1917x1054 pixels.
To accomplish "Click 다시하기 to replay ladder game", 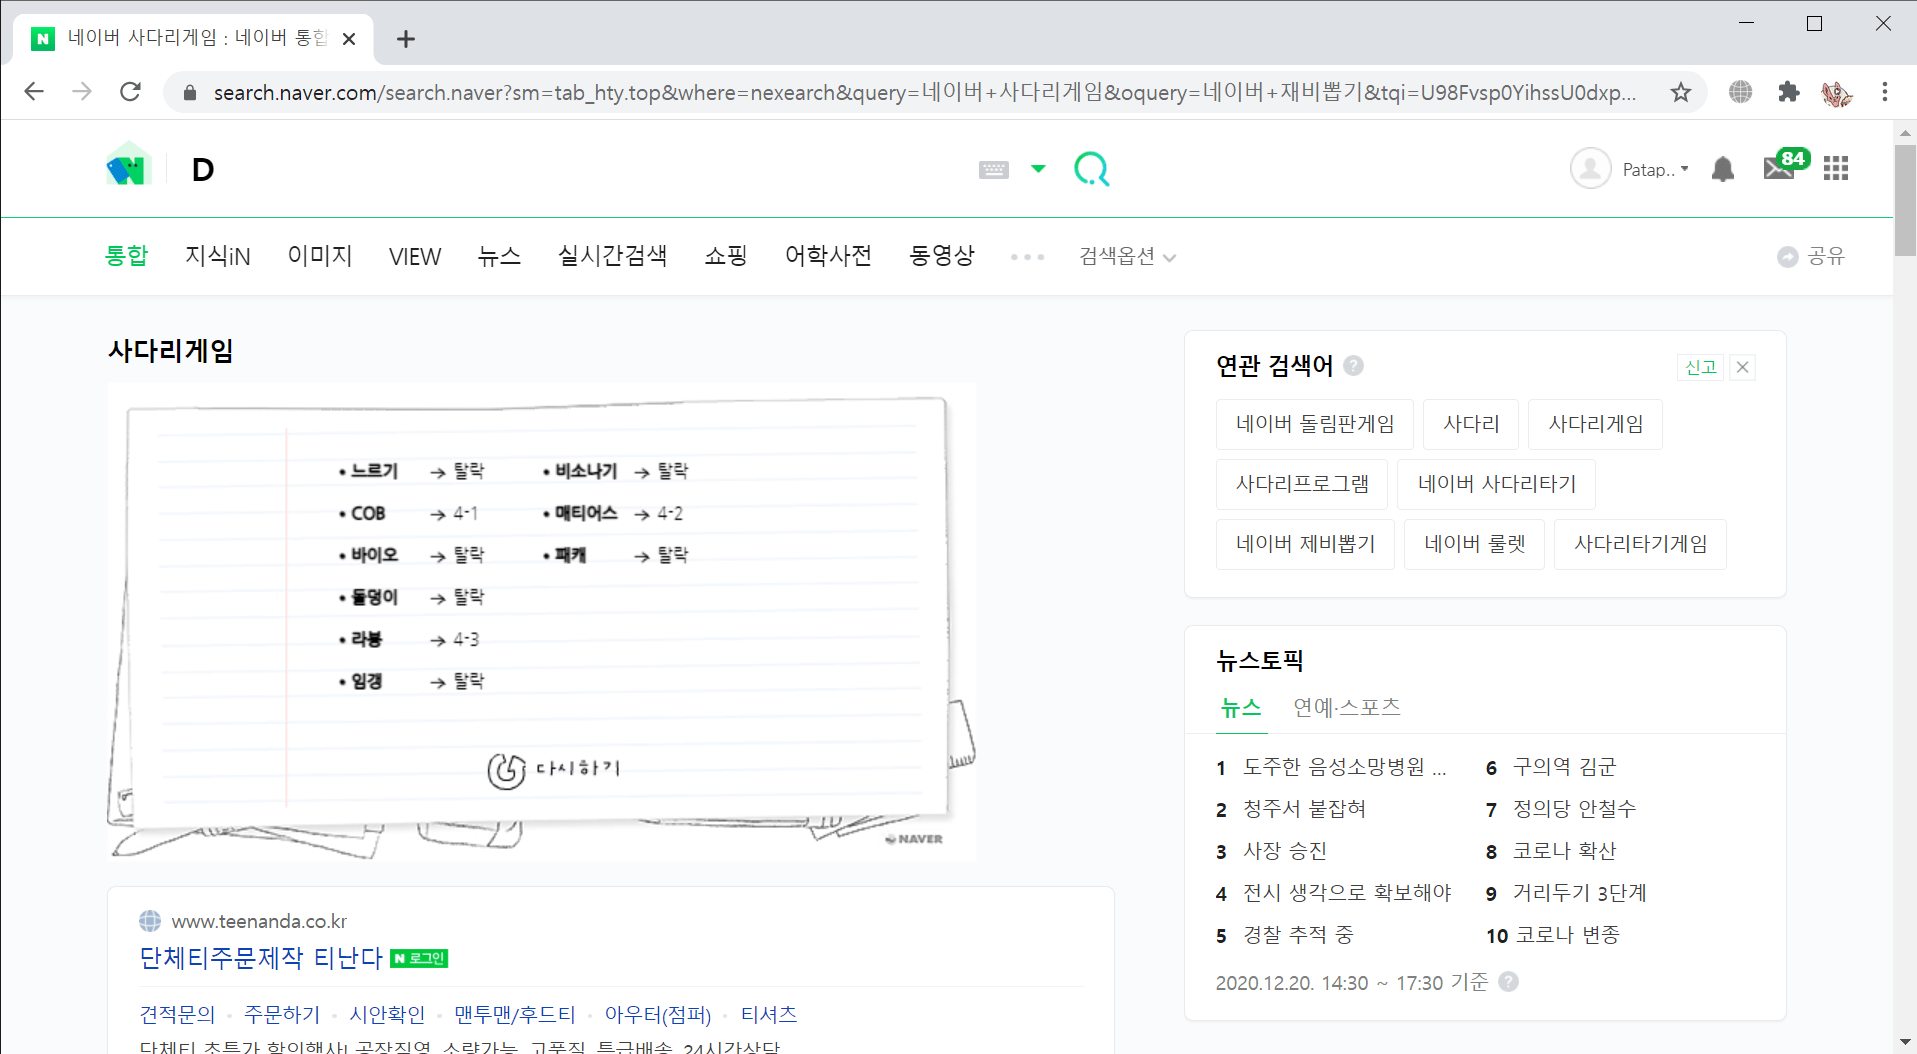I will [554, 770].
